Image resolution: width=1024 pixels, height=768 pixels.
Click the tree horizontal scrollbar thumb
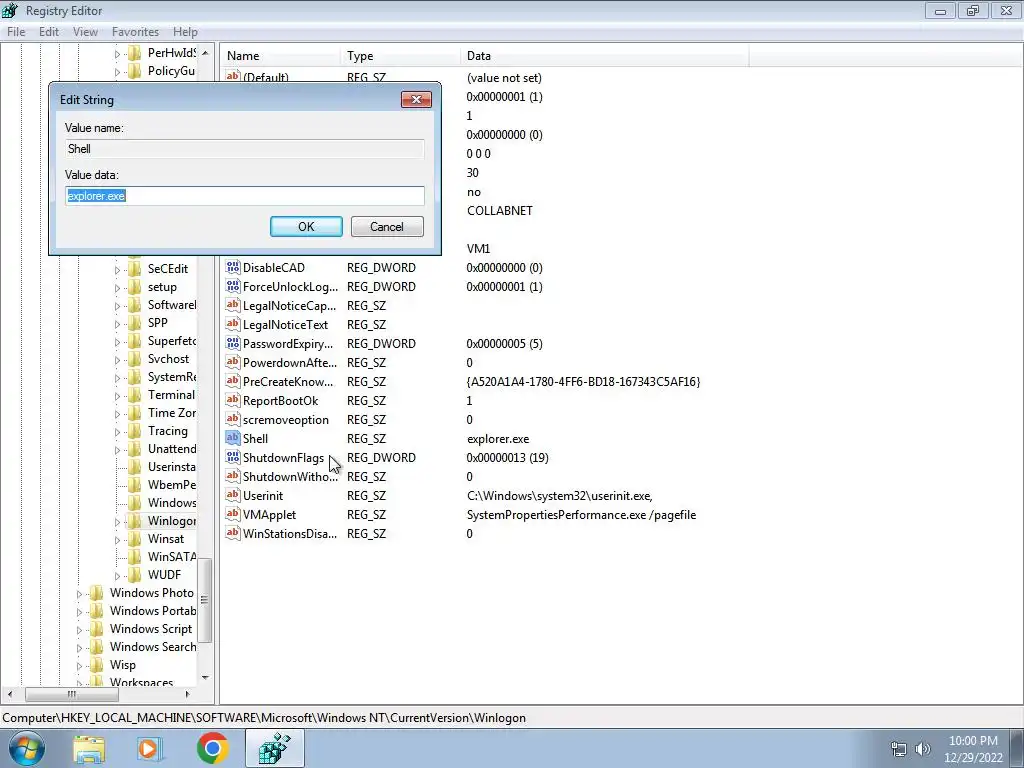click(72, 694)
